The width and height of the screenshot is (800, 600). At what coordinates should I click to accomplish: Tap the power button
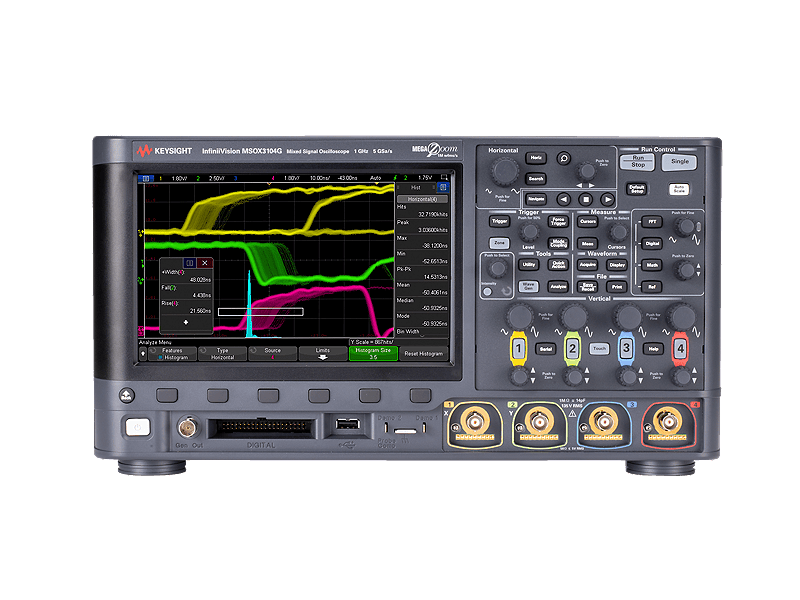pos(138,427)
